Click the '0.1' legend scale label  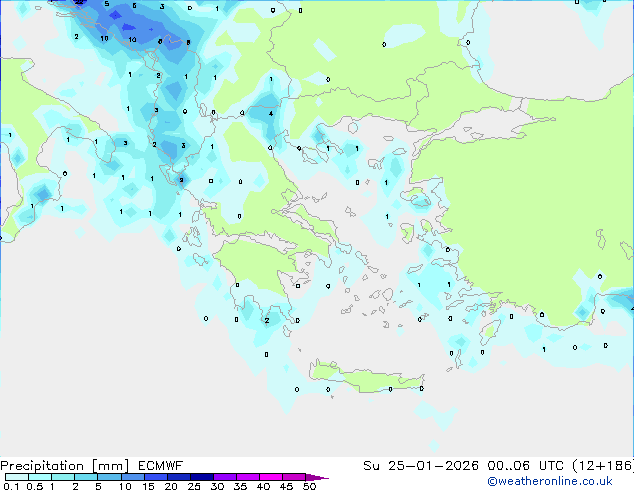tap(11, 486)
